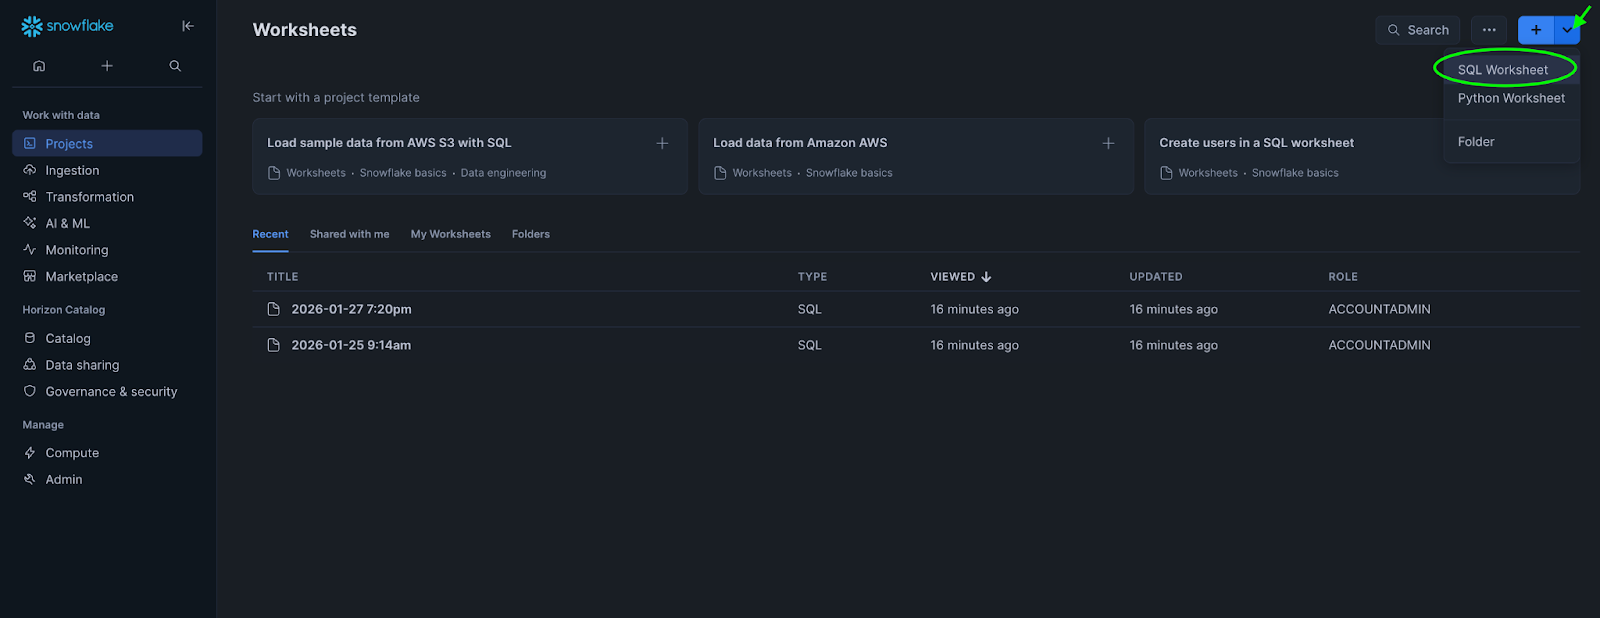Switch to My Worksheets tab
1600x618 pixels.
tap(450, 234)
